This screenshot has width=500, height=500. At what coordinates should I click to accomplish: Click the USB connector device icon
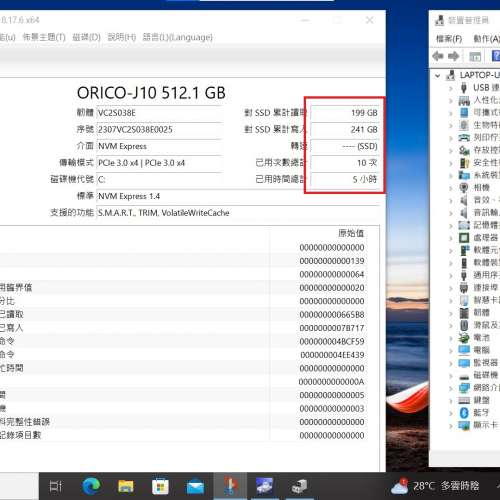point(464,88)
